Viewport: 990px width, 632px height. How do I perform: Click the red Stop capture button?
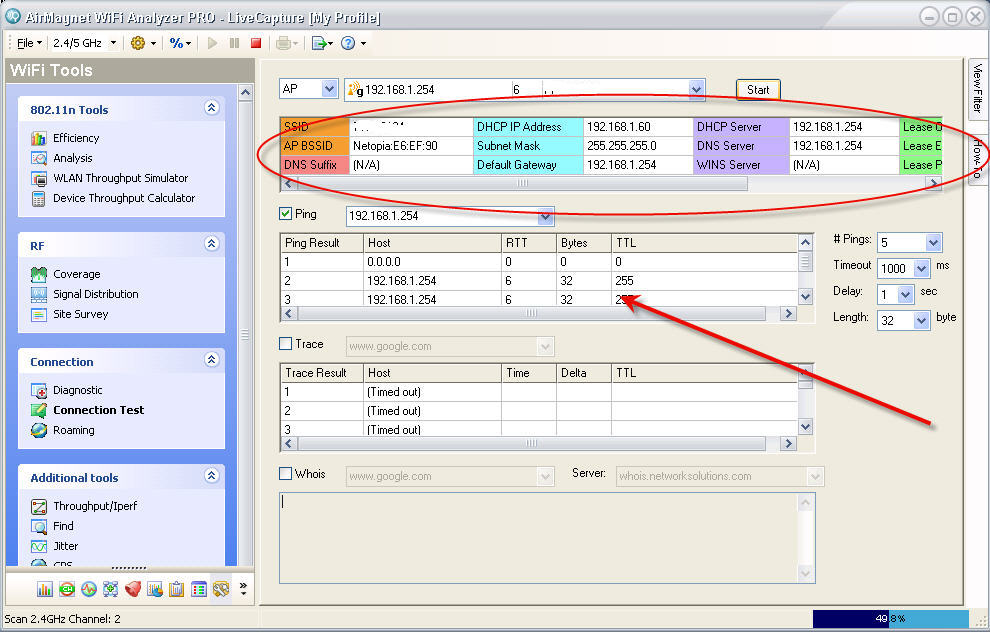coord(256,43)
